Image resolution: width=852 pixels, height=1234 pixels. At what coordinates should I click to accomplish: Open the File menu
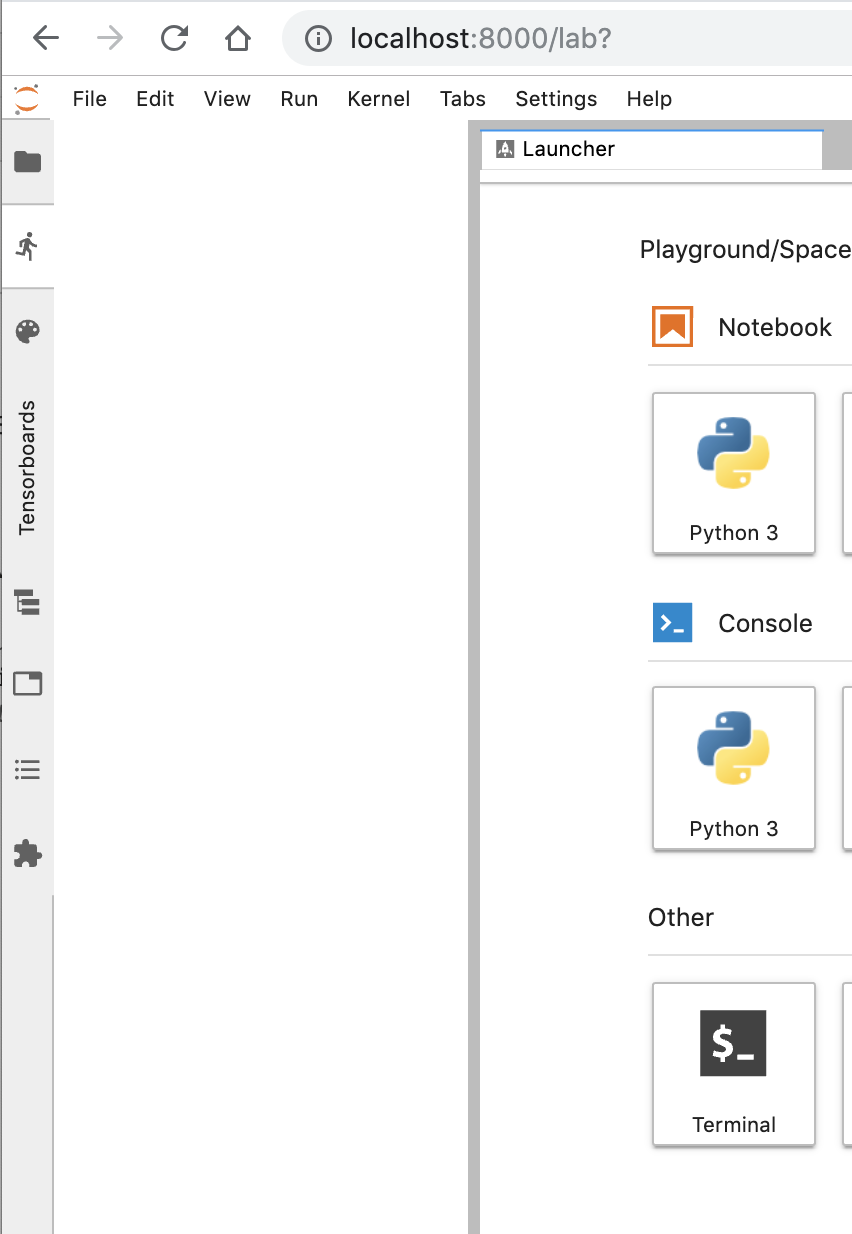[x=89, y=99]
